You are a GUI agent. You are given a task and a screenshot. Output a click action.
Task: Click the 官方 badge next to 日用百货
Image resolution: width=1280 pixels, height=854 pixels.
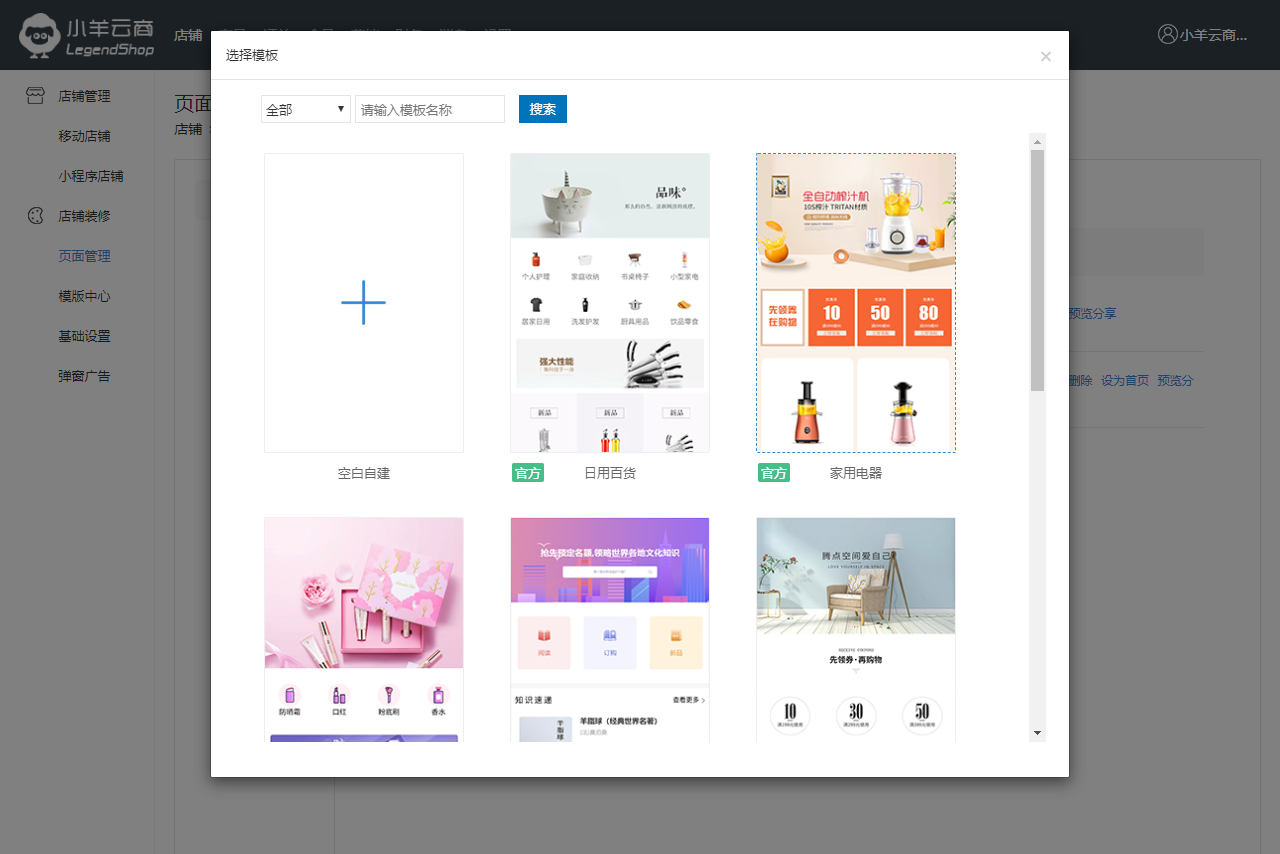(x=527, y=473)
